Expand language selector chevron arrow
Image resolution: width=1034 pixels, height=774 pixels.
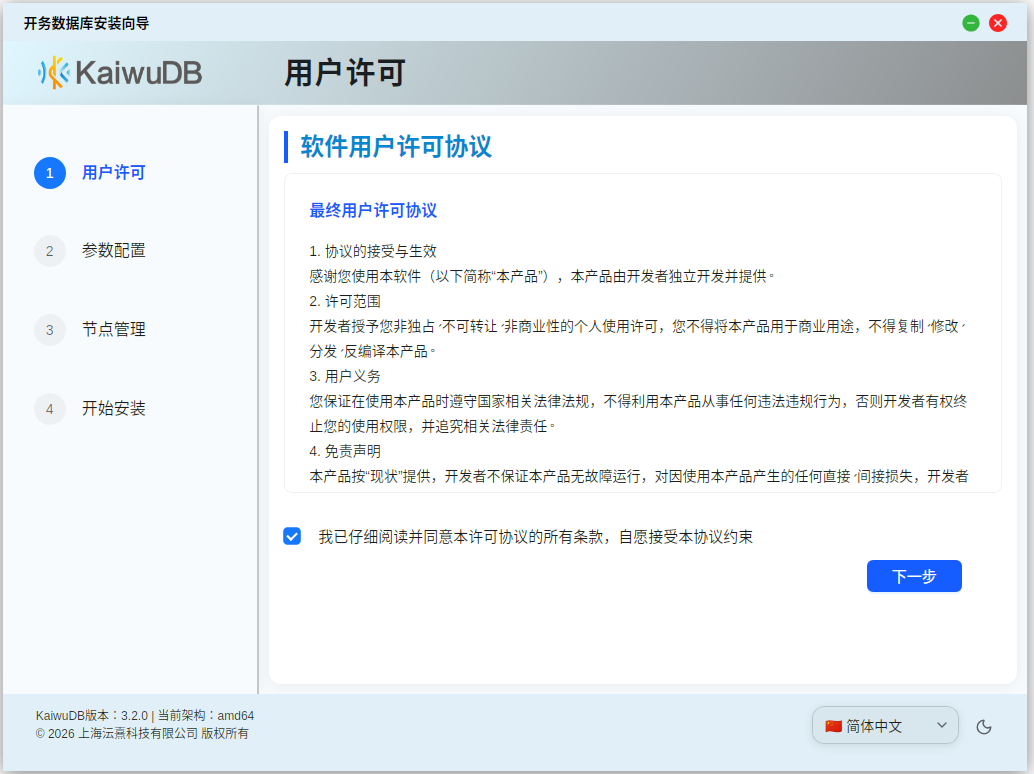point(942,725)
